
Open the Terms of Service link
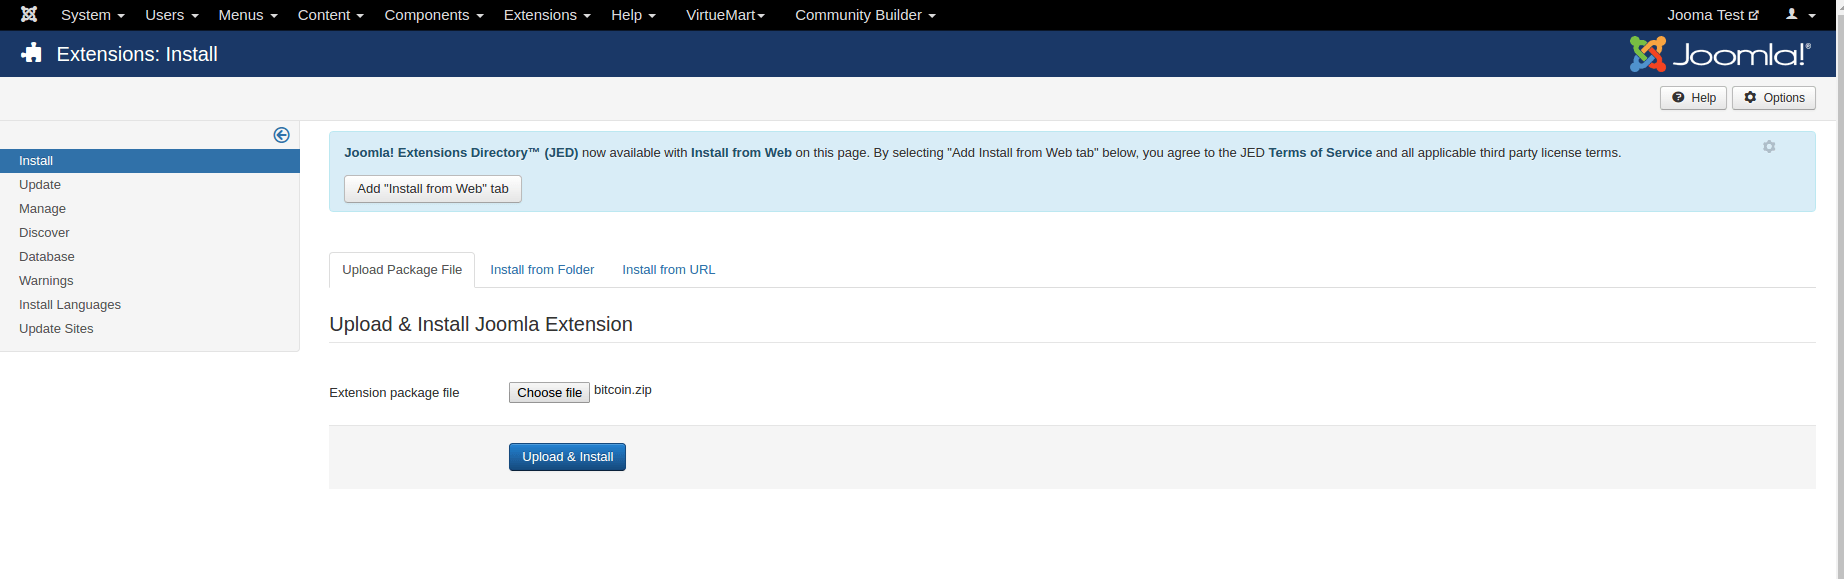click(1320, 153)
